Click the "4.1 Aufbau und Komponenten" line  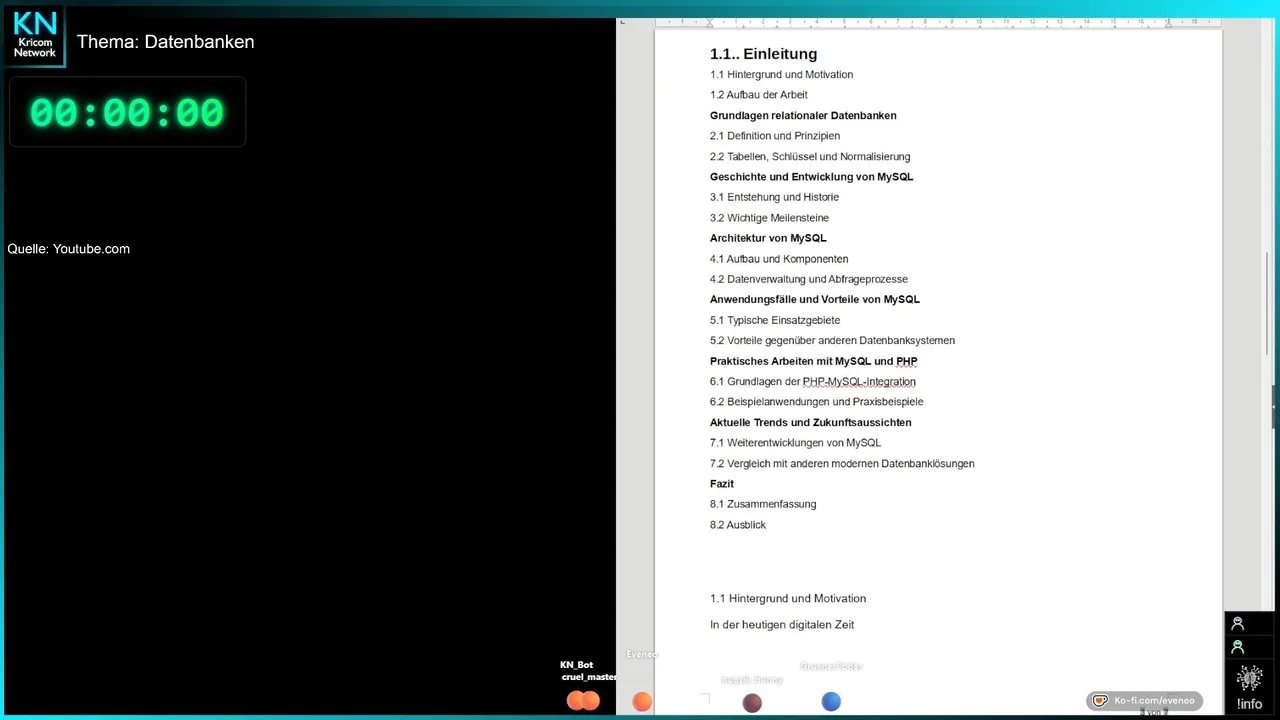pos(779,259)
